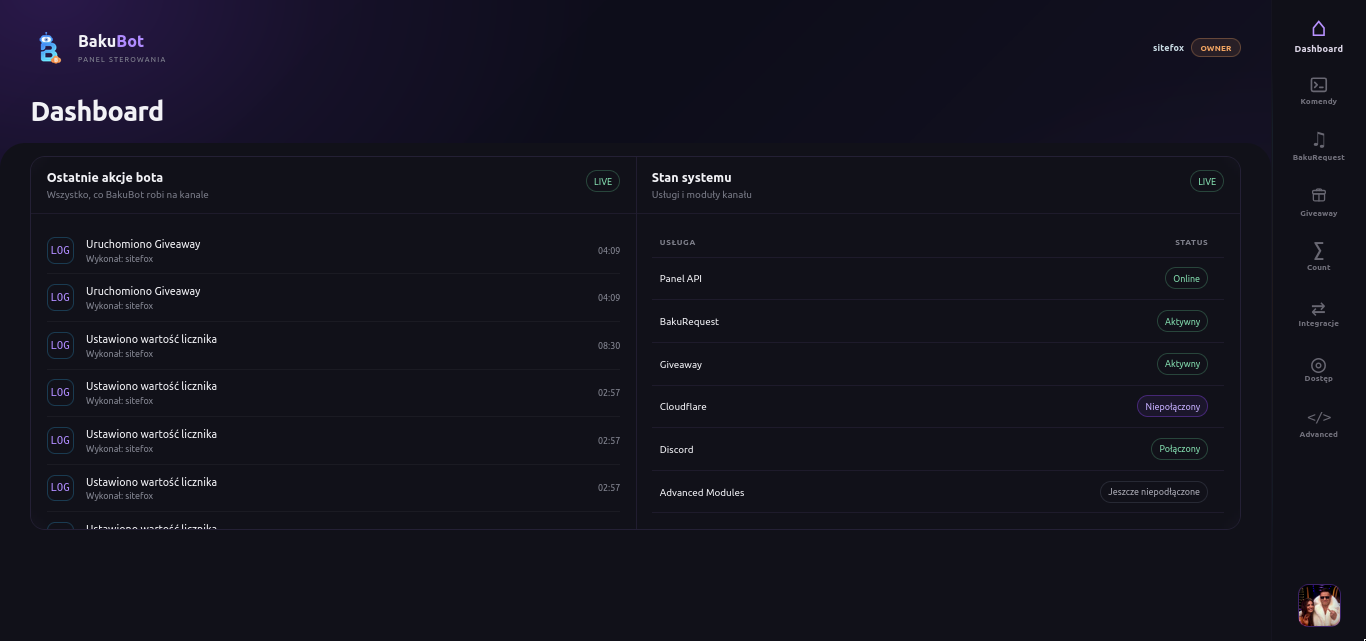
Task: Click LIVE badge in Stan systemu panel
Action: (x=1207, y=181)
